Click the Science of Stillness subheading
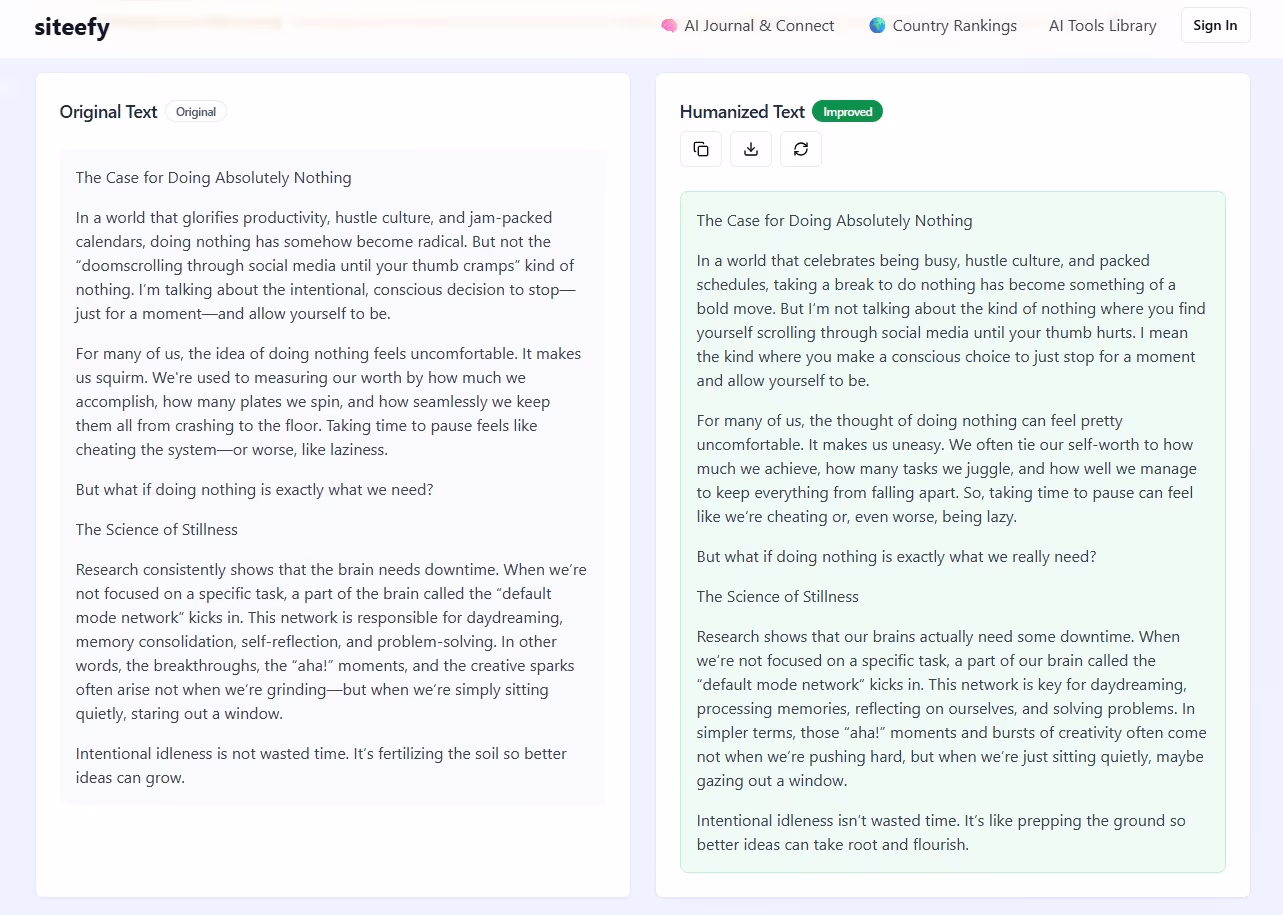 click(156, 529)
